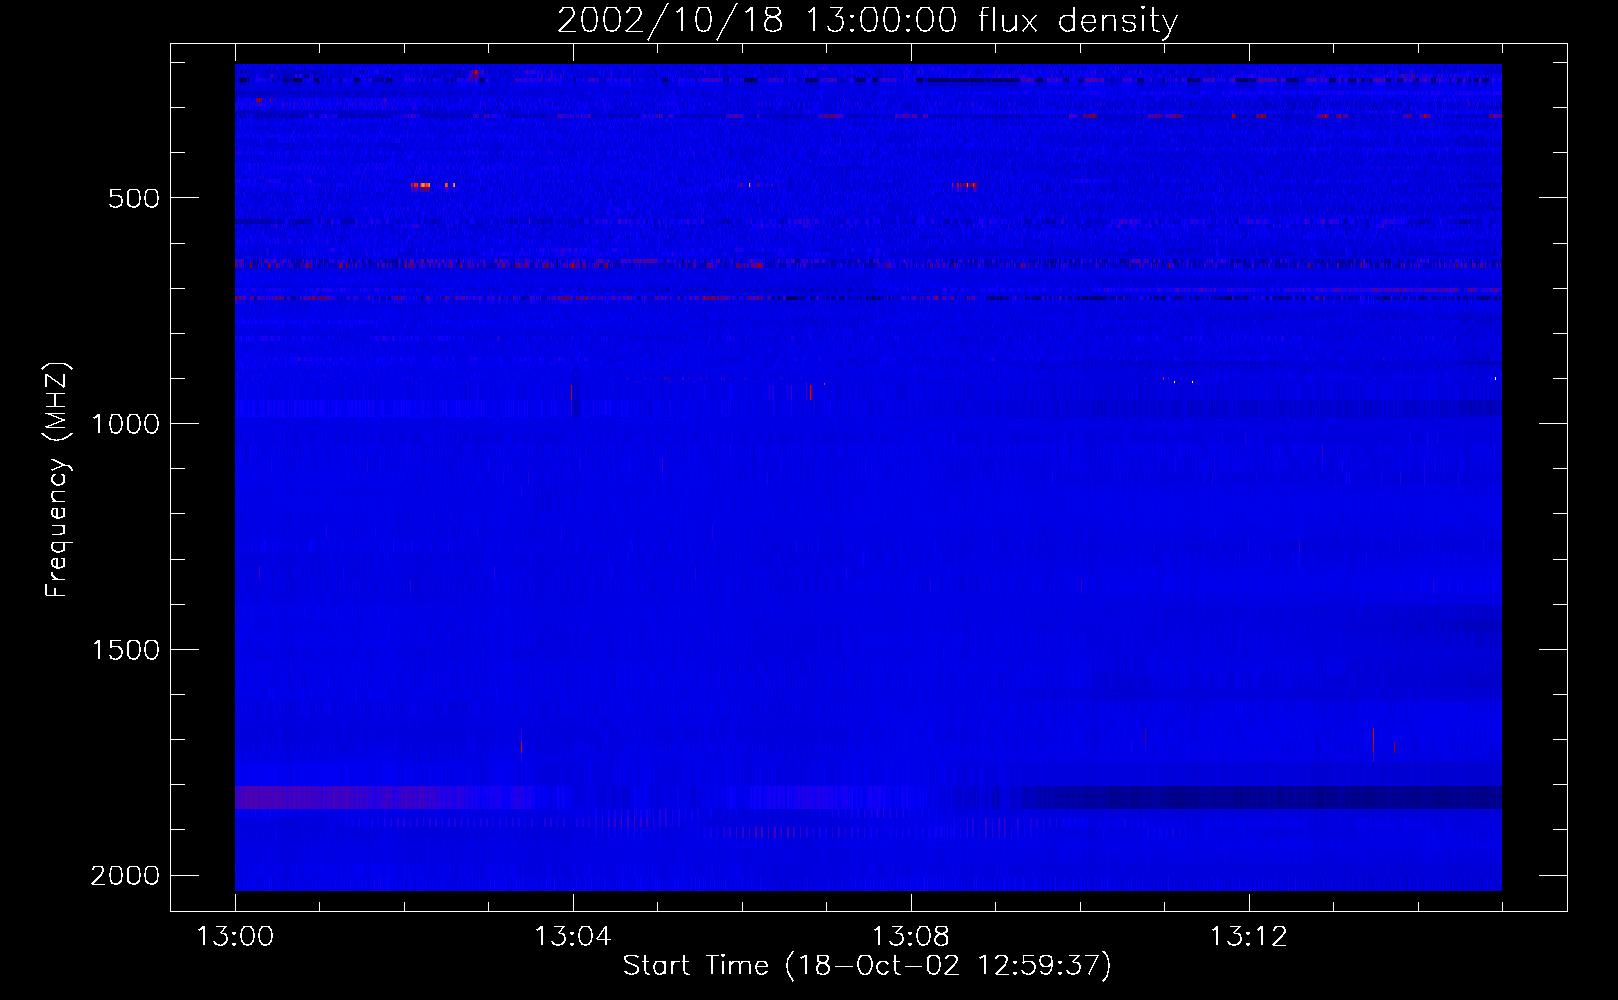This screenshot has height=1000, width=1618.
Task: Select the 1000 frequency tick label
Action: pos(125,424)
